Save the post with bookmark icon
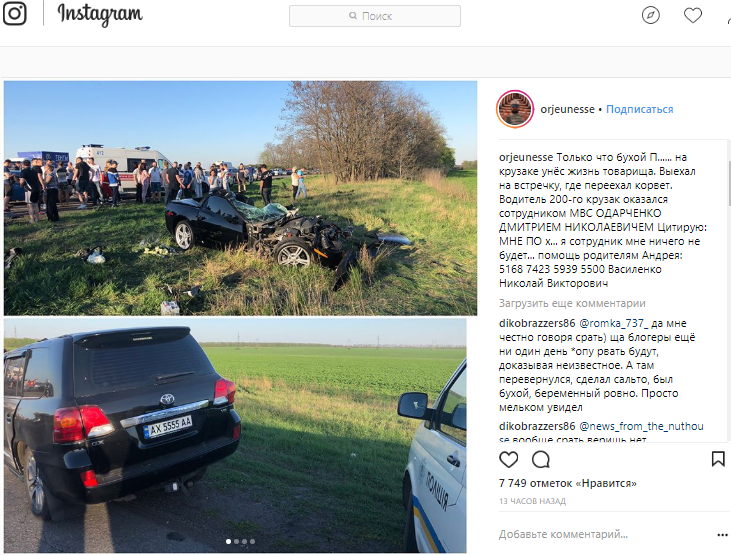Screen dimensions: 731x555 [718, 459]
